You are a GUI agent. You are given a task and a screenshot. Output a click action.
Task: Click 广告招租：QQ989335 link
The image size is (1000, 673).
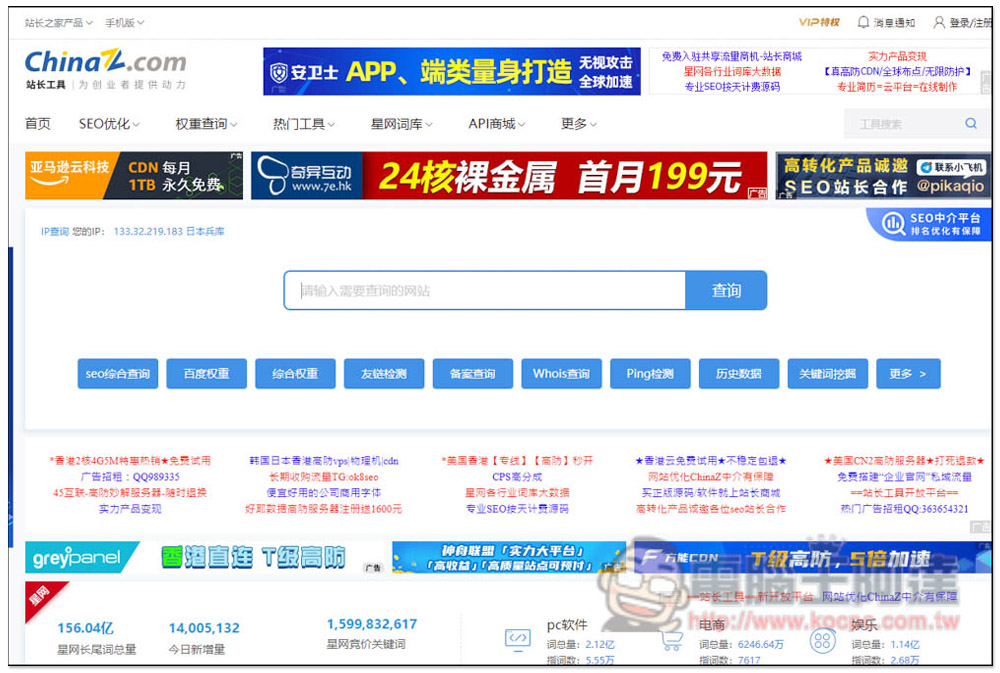(130, 477)
